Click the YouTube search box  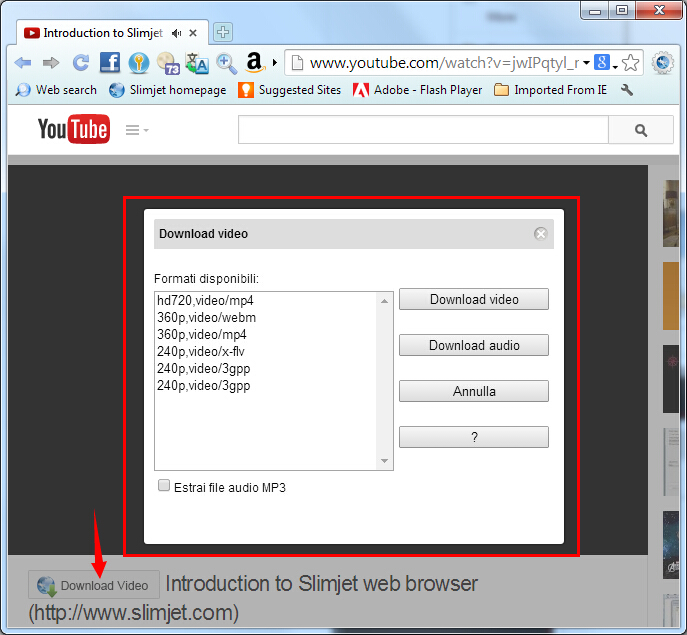click(x=423, y=130)
